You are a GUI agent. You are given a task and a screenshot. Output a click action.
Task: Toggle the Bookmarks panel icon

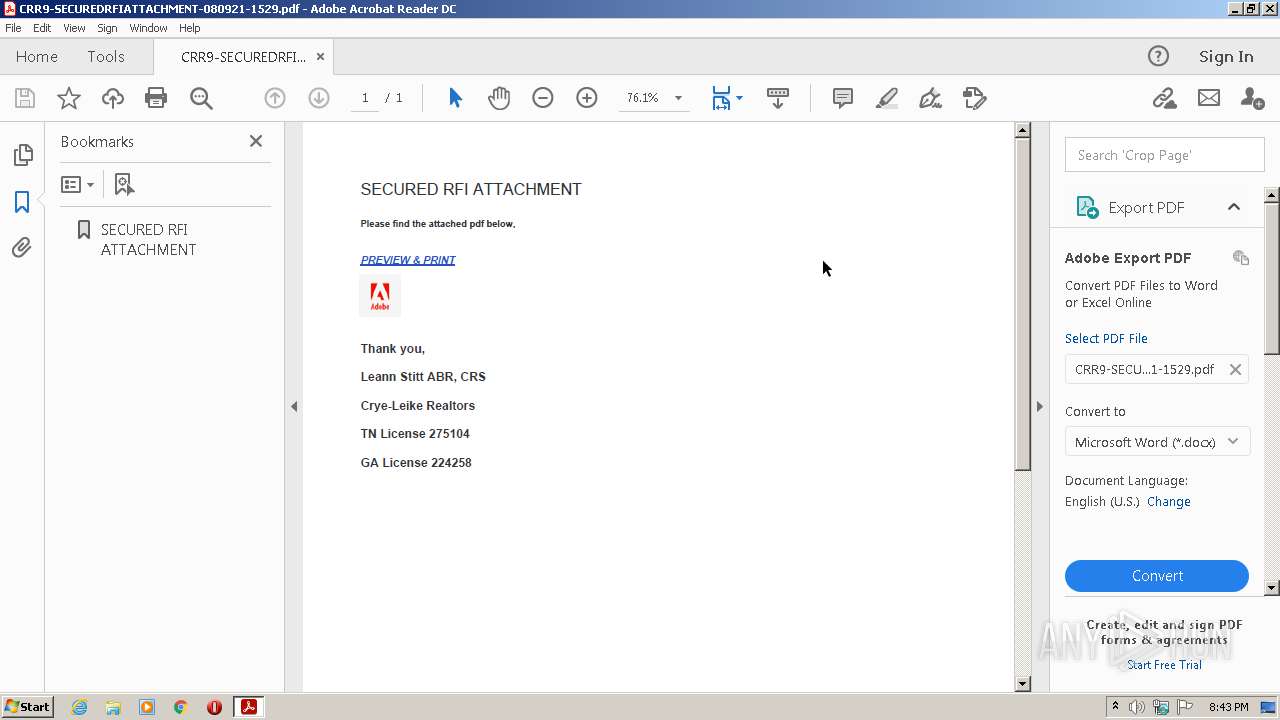[x=22, y=201]
